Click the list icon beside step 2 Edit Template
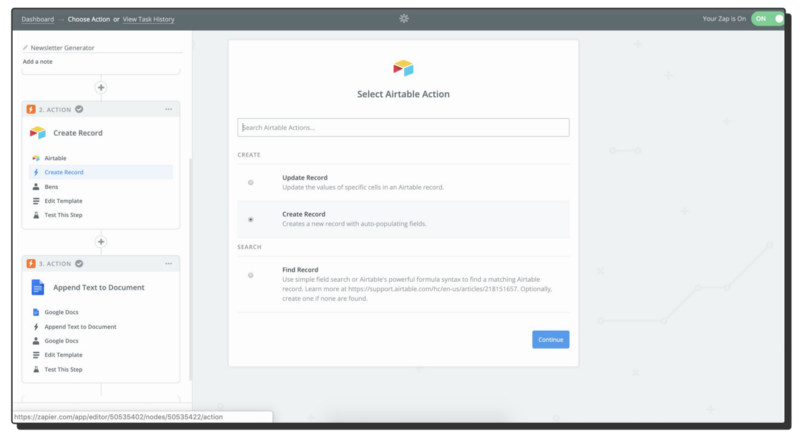The width and height of the screenshot is (800, 445). [36, 201]
